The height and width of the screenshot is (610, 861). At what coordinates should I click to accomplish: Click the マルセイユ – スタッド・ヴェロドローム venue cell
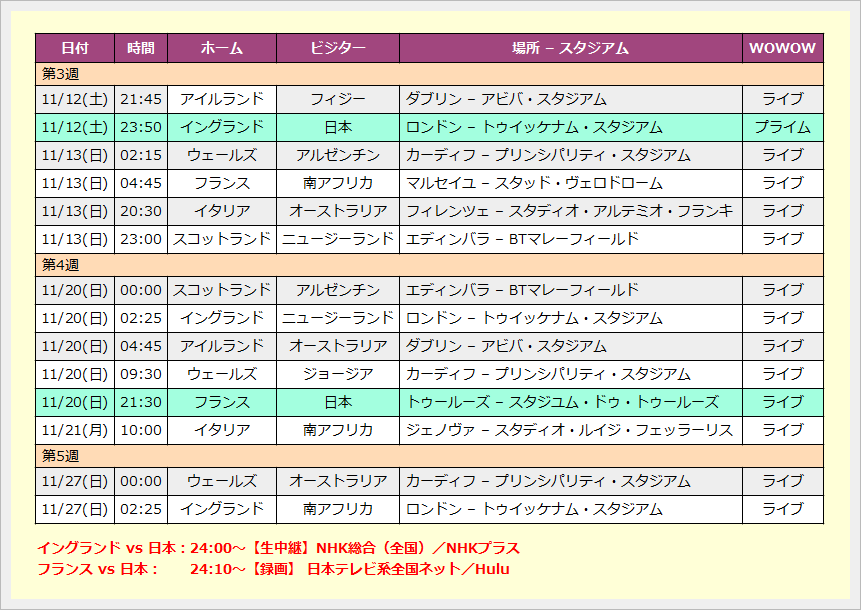570,183
